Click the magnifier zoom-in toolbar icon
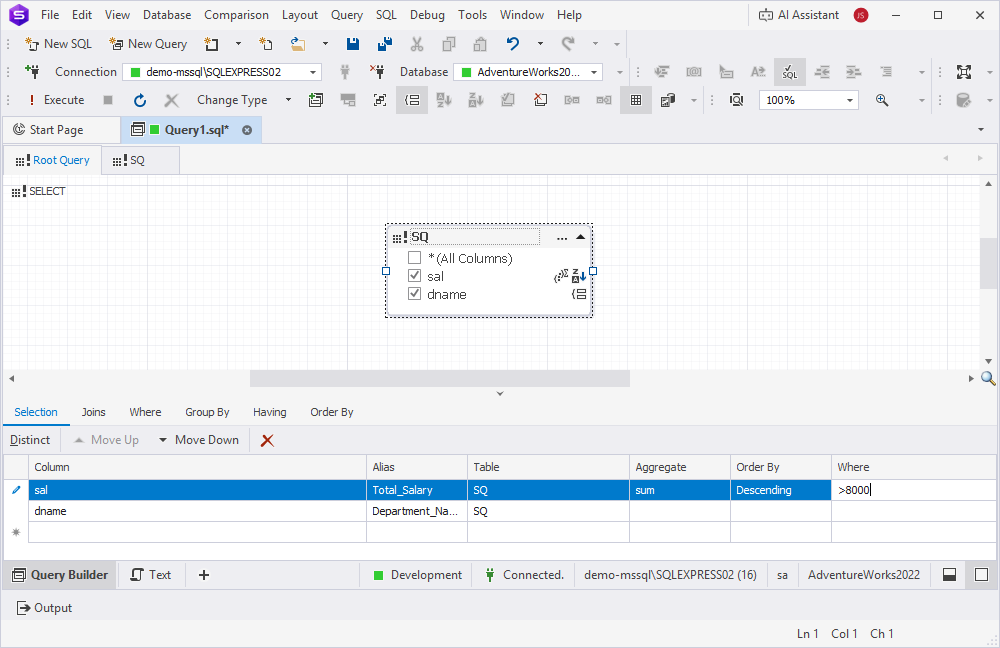The width and height of the screenshot is (1000, 648). coord(882,100)
